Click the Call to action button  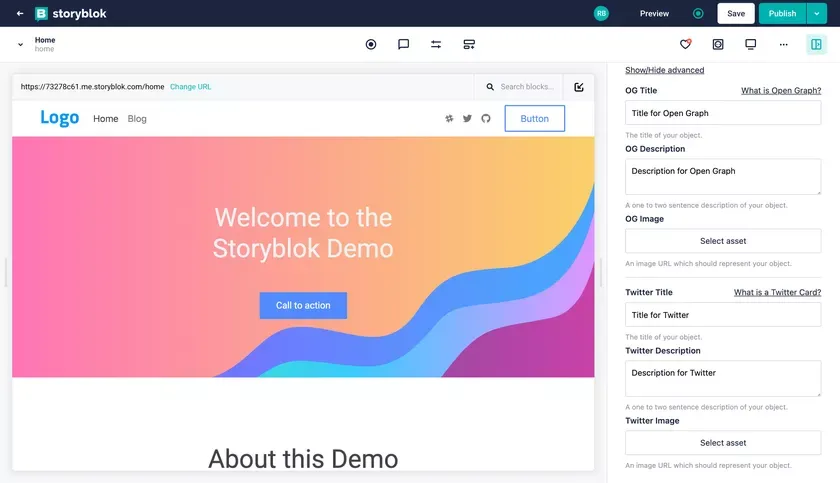[303, 305]
